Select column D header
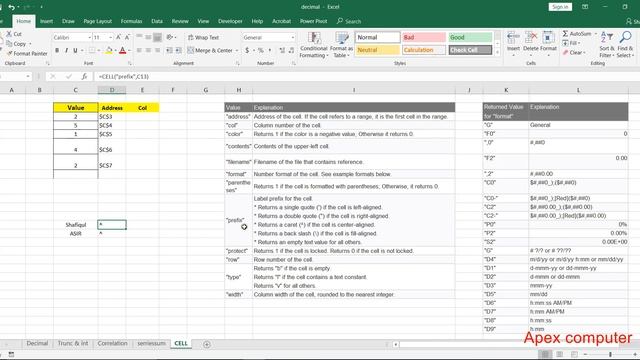The image size is (640, 360). pyautogui.click(x=112, y=90)
